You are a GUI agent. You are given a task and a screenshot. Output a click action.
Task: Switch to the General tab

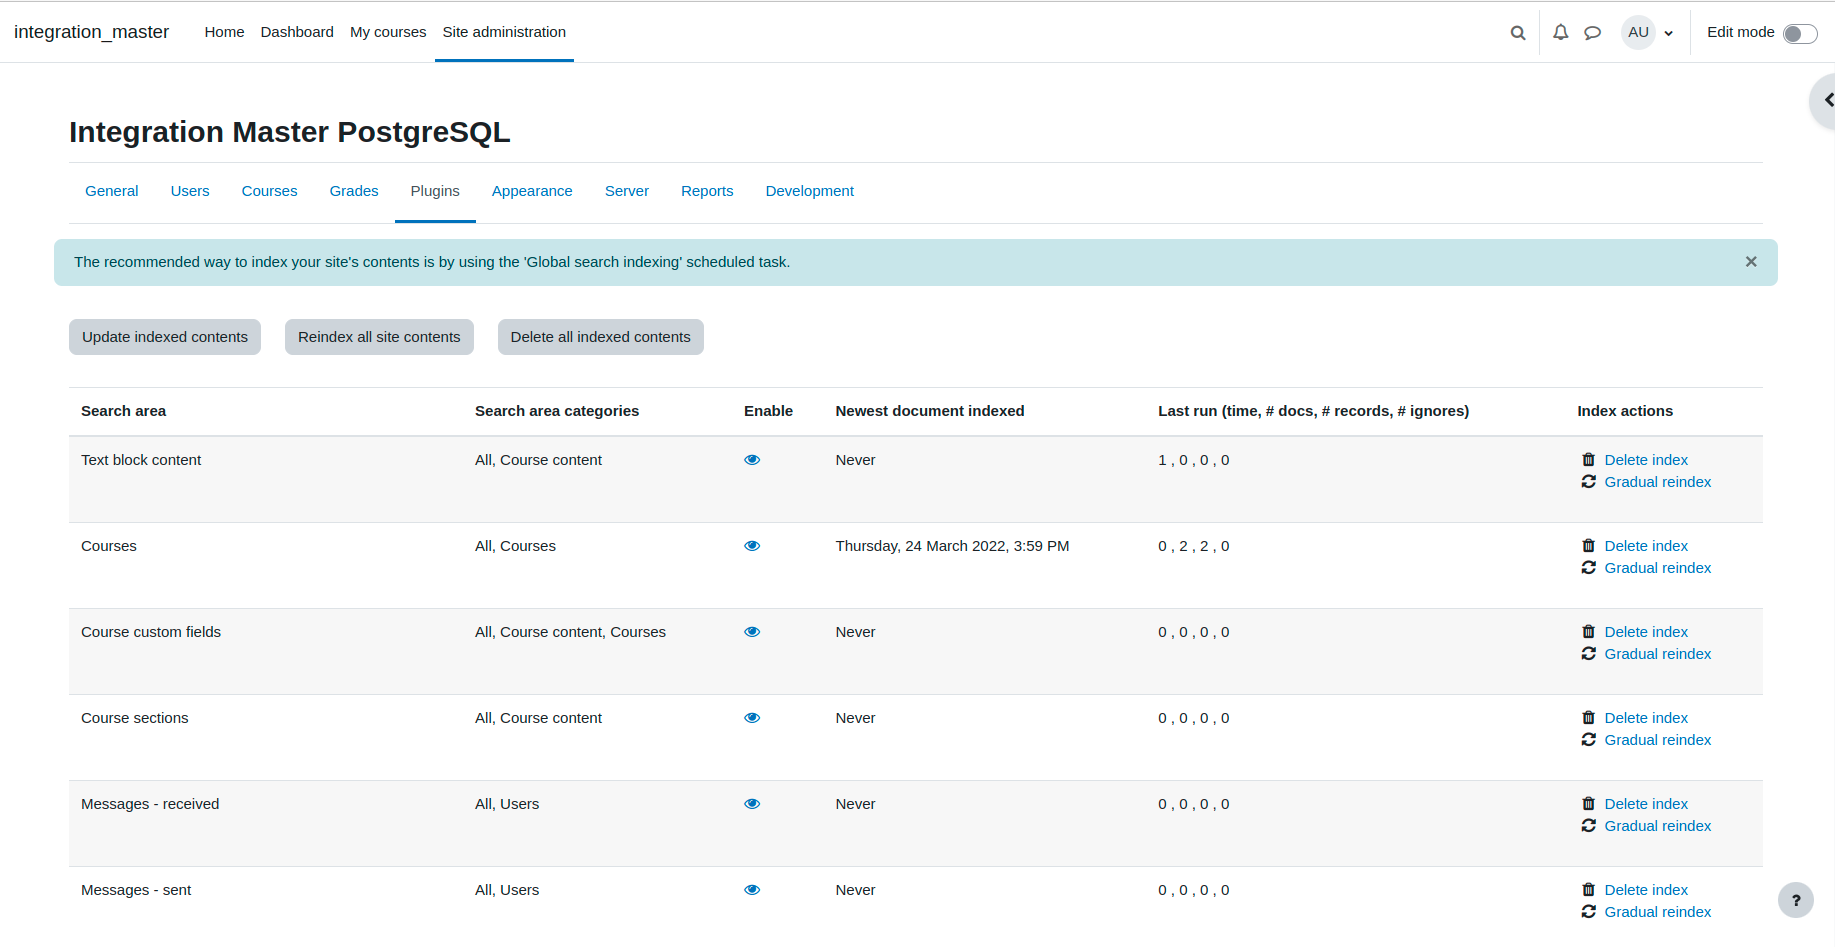point(112,191)
